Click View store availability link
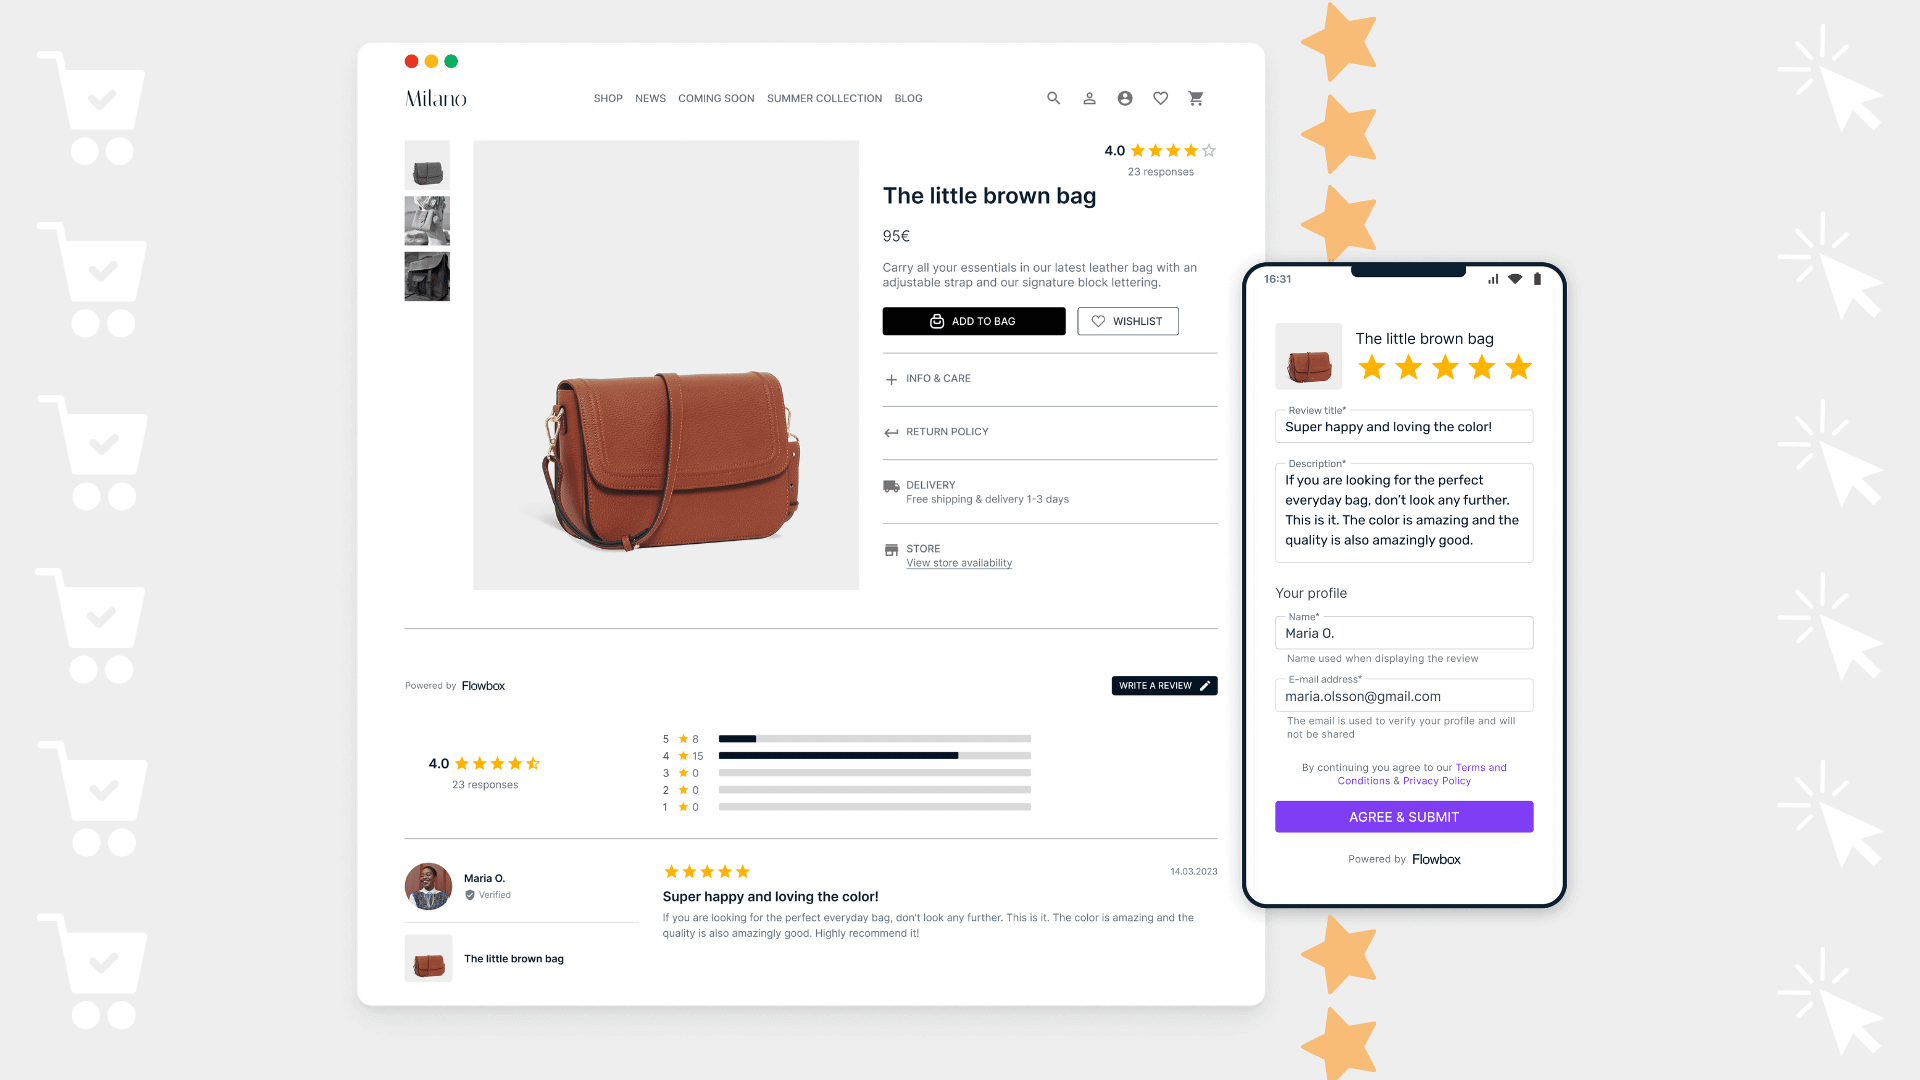 (959, 562)
